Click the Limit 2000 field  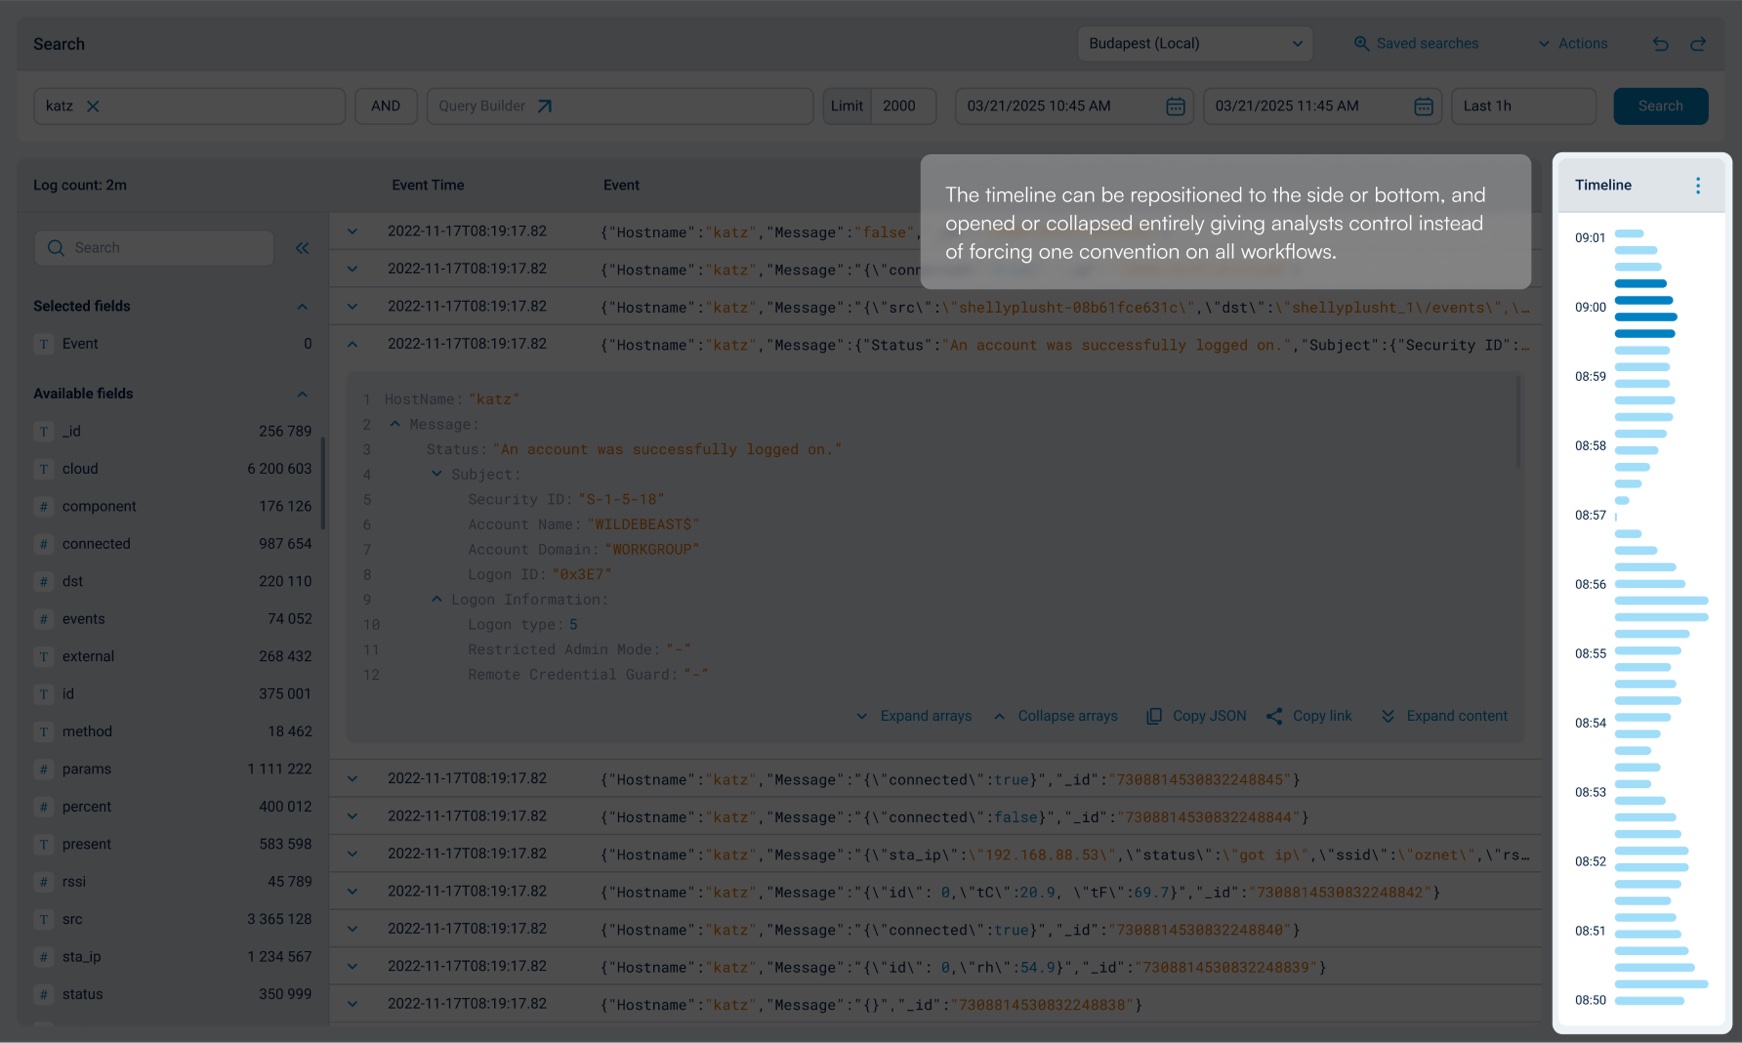click(x=879, y=106)
